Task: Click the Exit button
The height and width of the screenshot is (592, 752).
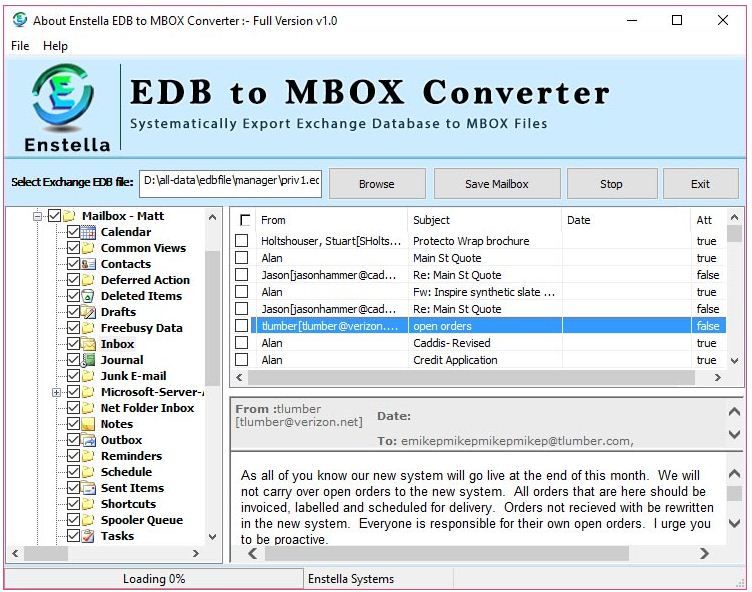Action: (701, 184)
